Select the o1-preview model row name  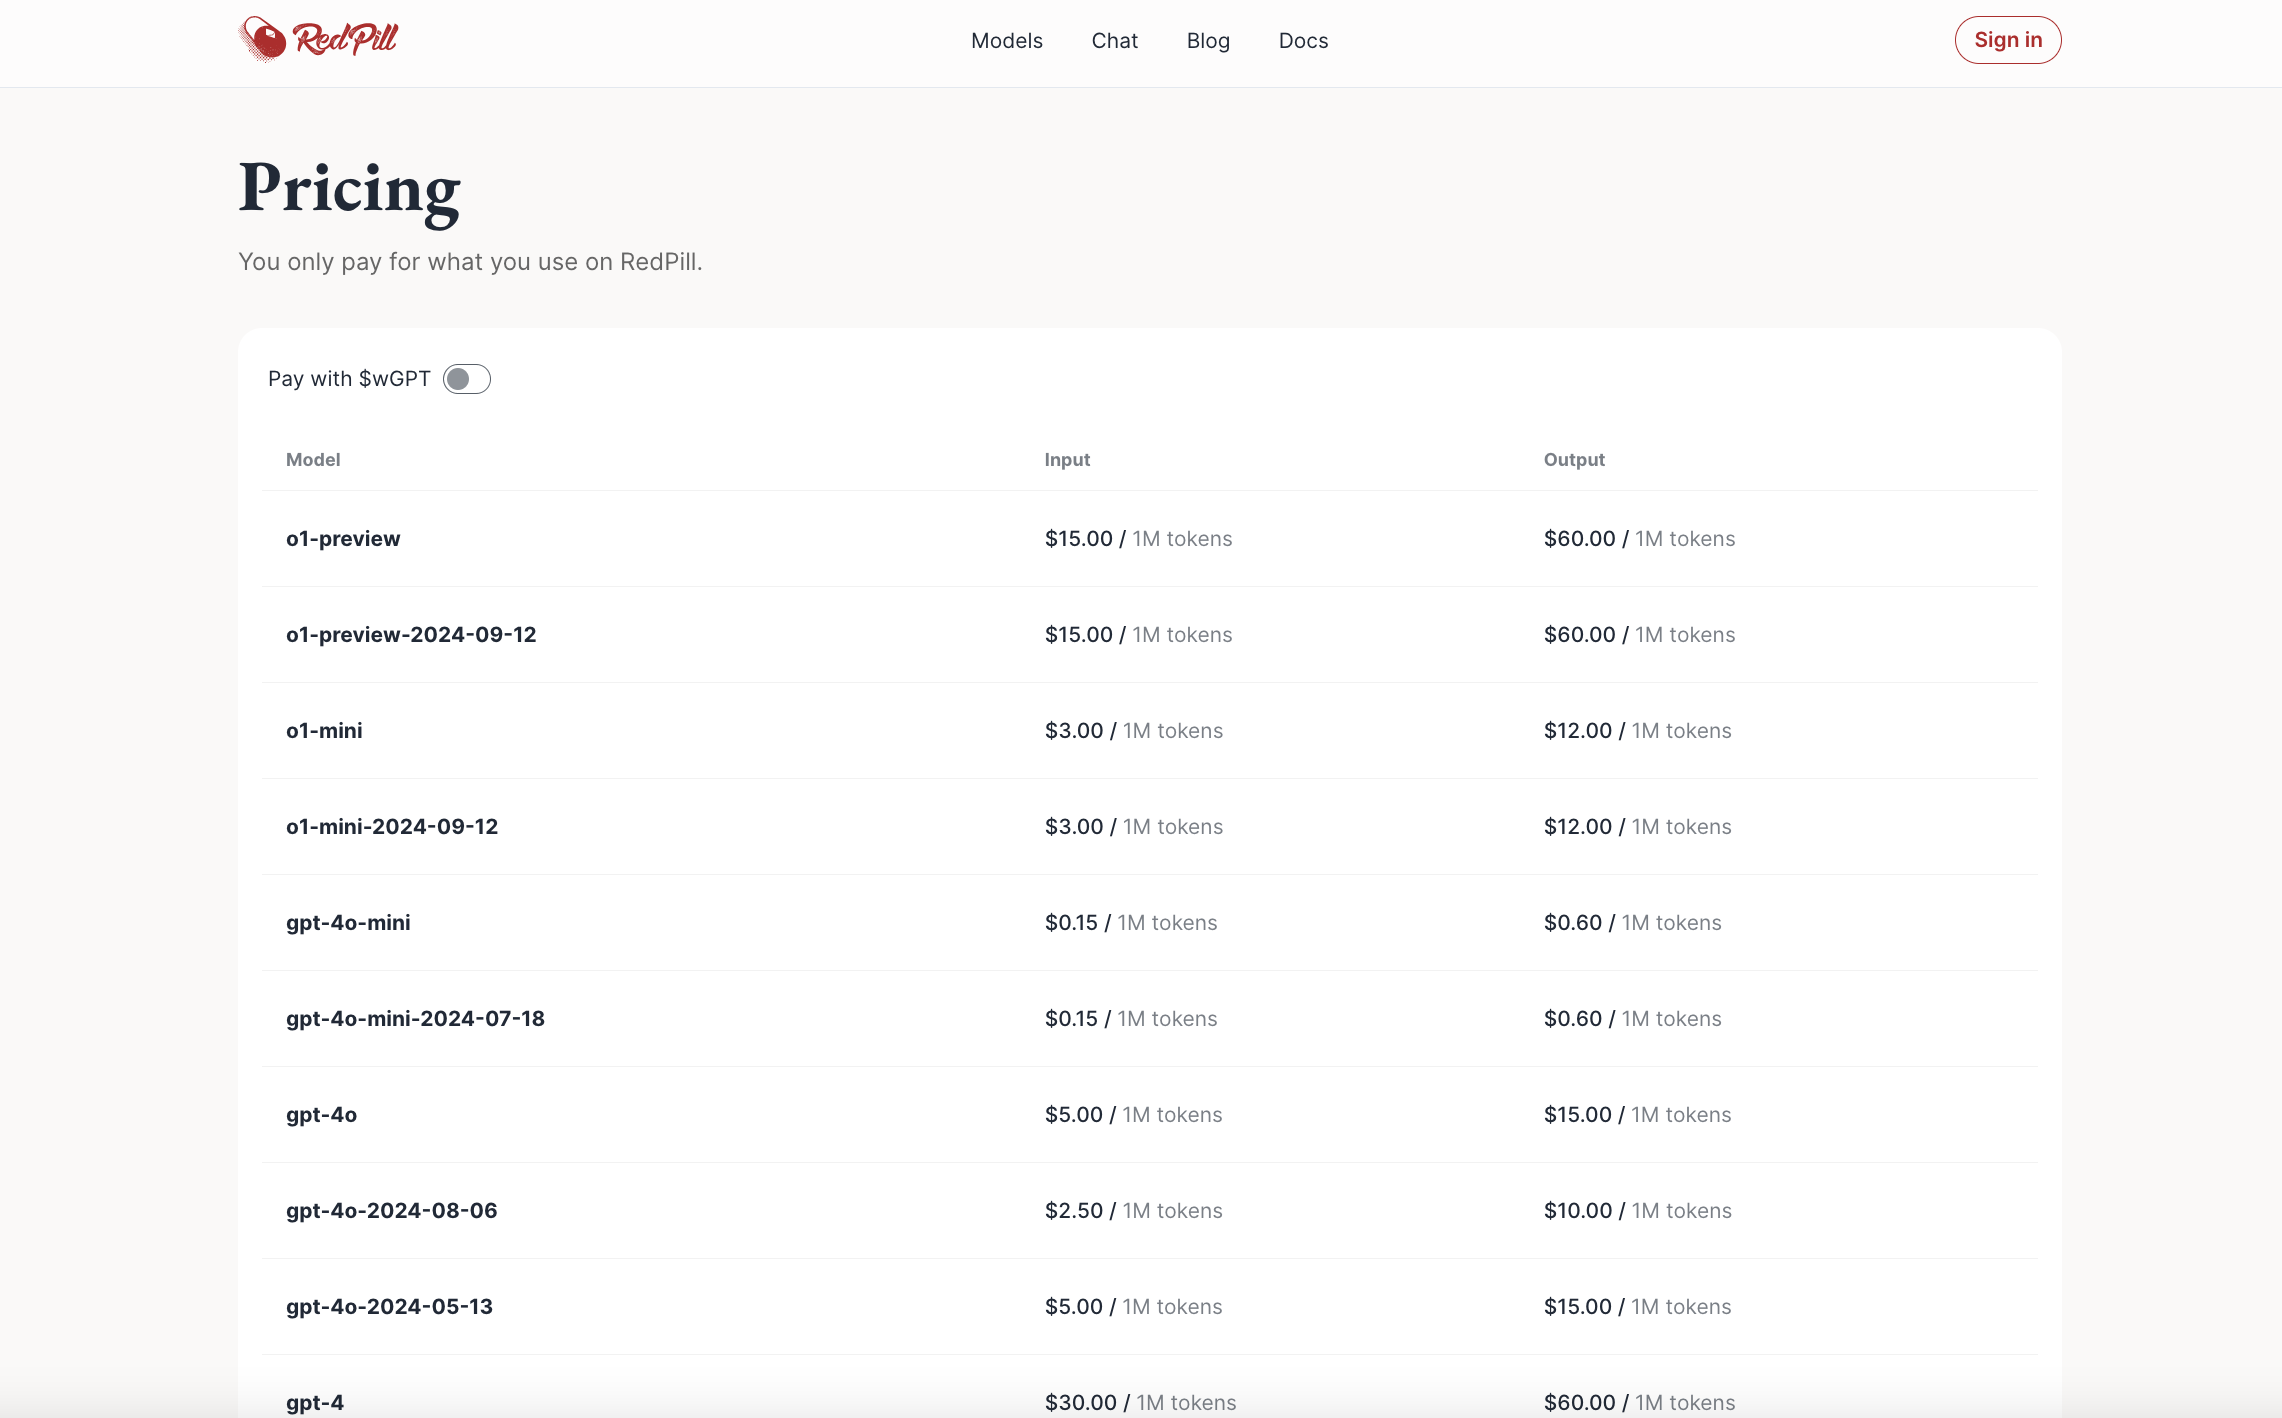point(343,539)
